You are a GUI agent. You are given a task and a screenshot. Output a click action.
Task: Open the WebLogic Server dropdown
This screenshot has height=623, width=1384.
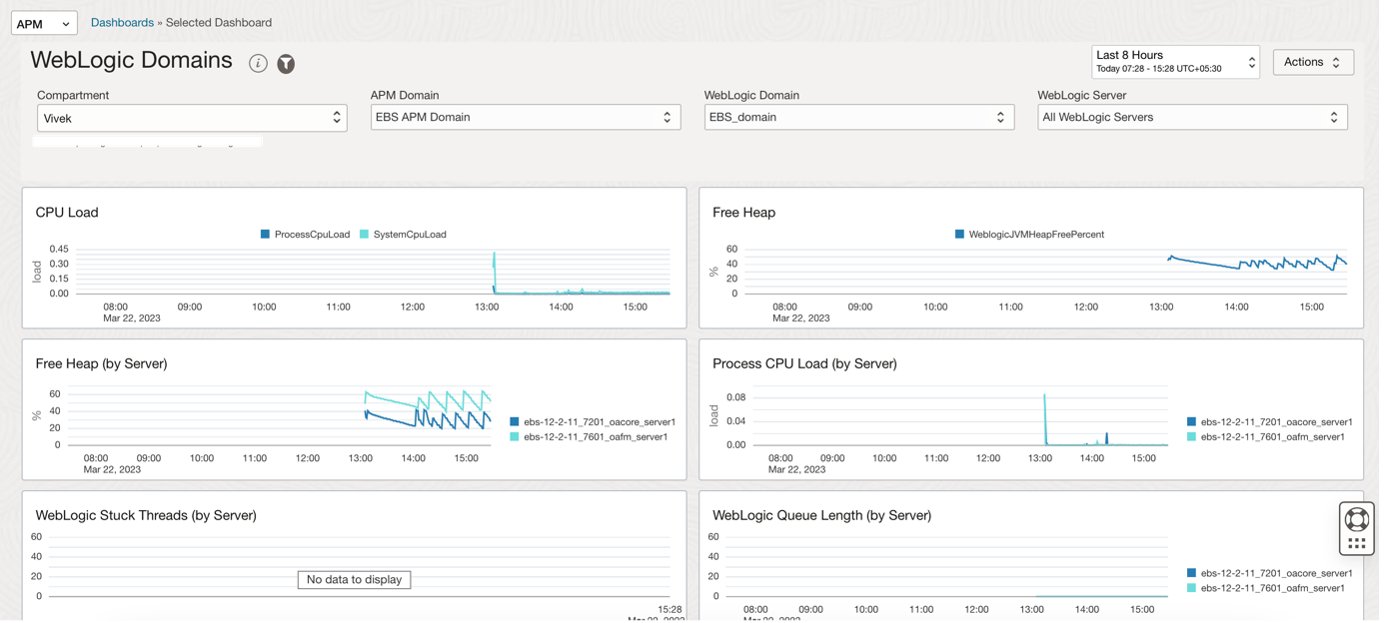click(x=1192, y=117)
